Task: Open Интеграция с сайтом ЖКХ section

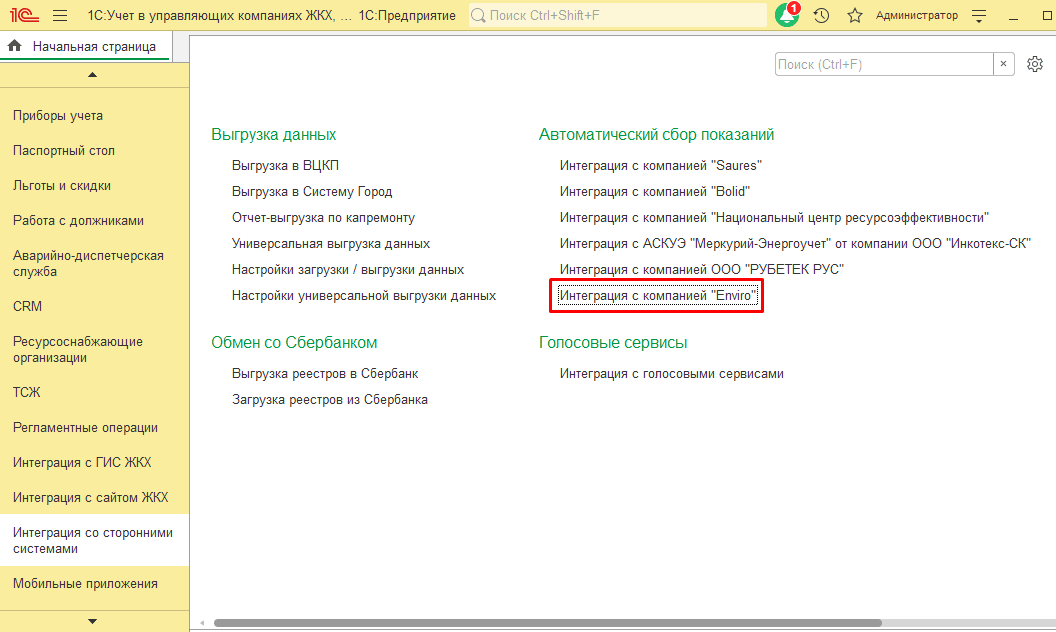Action: coord(91,497)
